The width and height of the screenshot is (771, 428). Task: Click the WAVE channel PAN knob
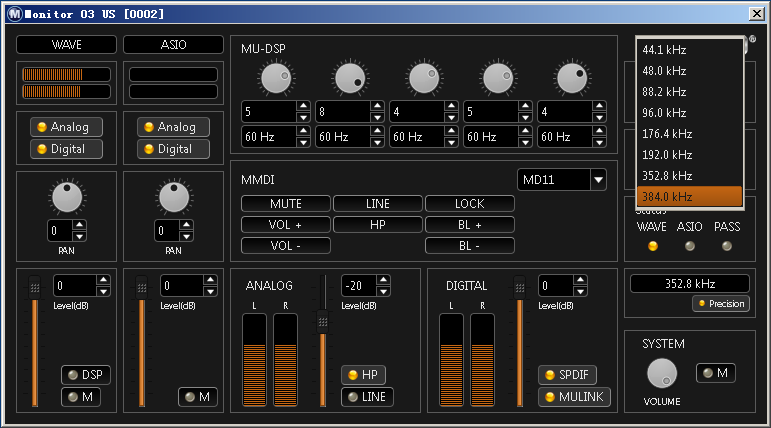67,197
